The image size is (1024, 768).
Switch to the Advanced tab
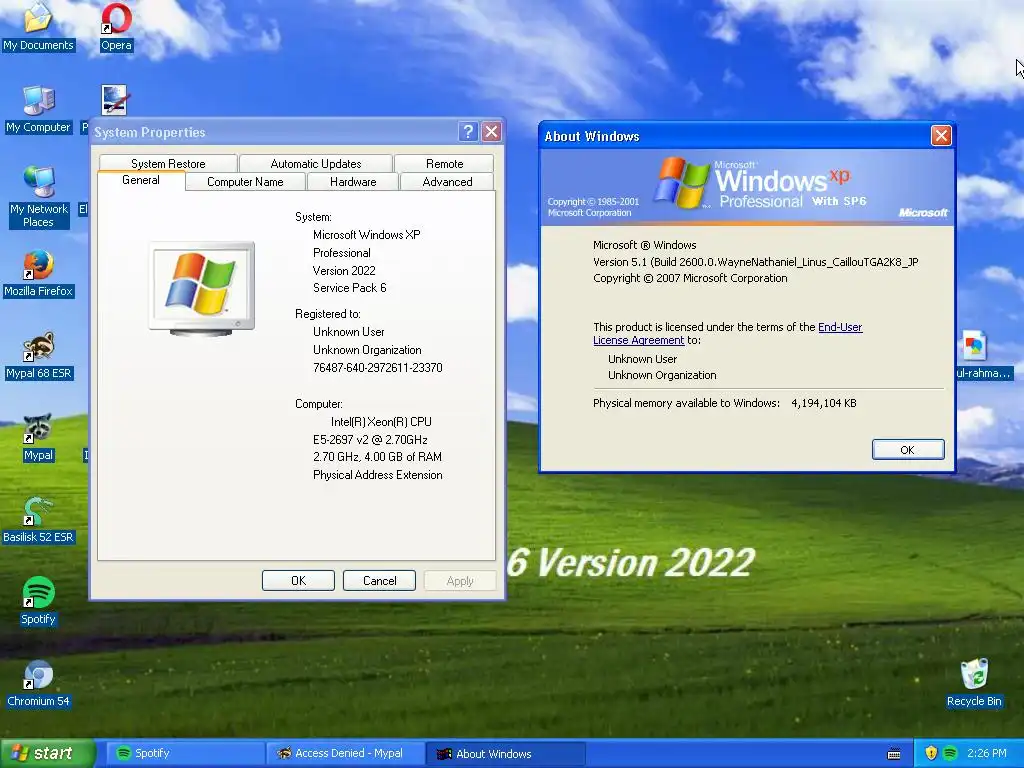[447, 182]
